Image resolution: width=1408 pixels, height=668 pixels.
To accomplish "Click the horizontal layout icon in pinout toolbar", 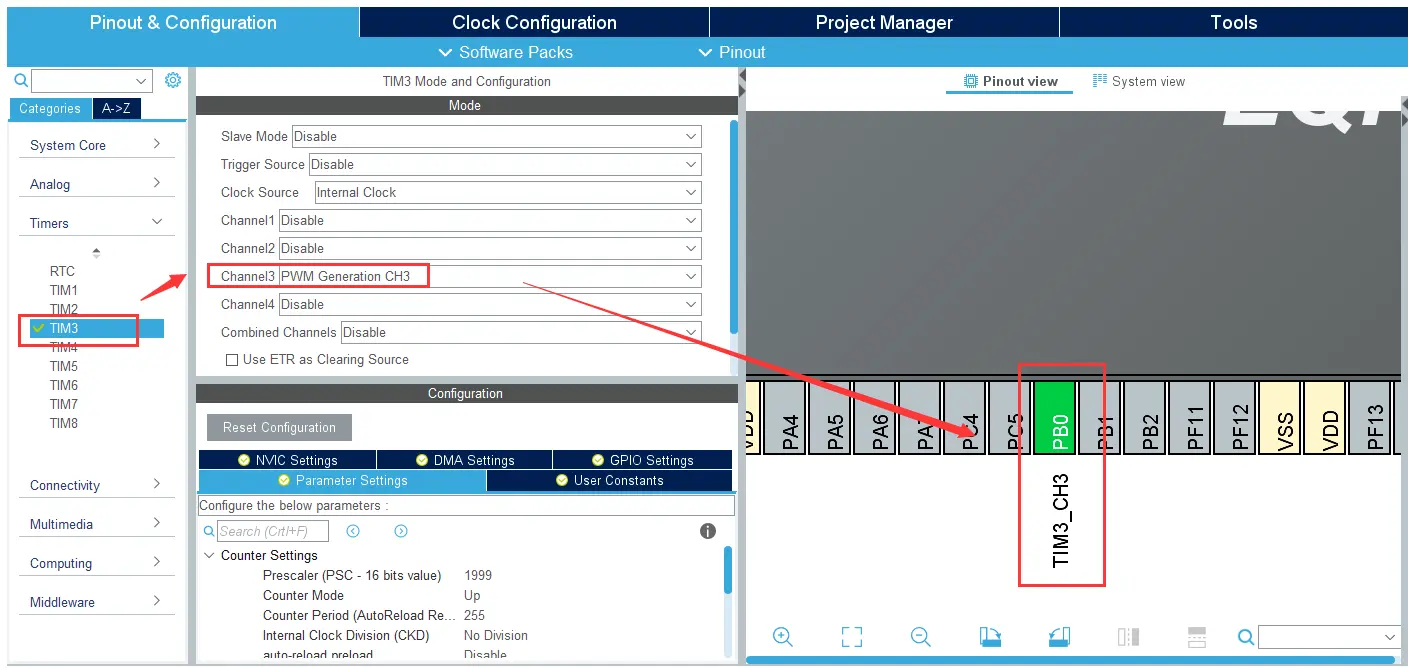I will click(1197, 637).
